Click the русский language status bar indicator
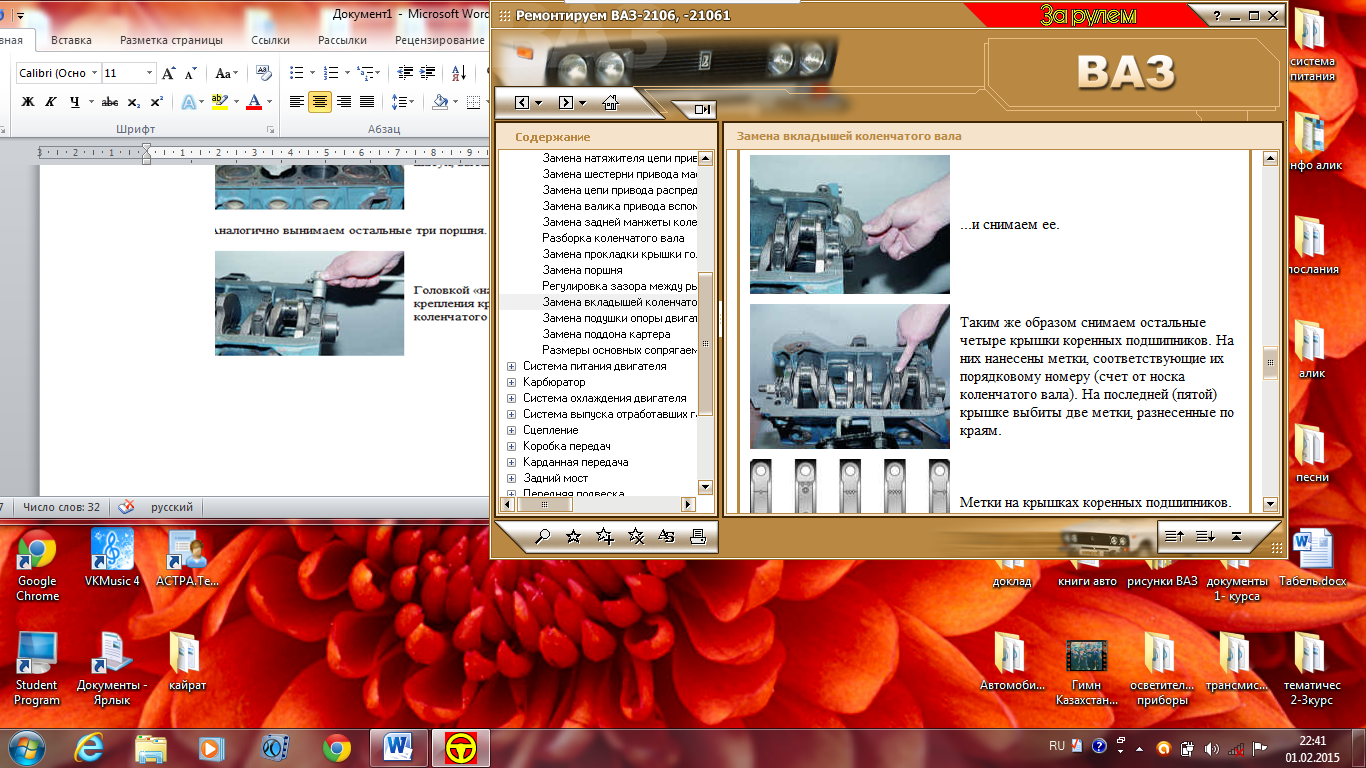 172,507
